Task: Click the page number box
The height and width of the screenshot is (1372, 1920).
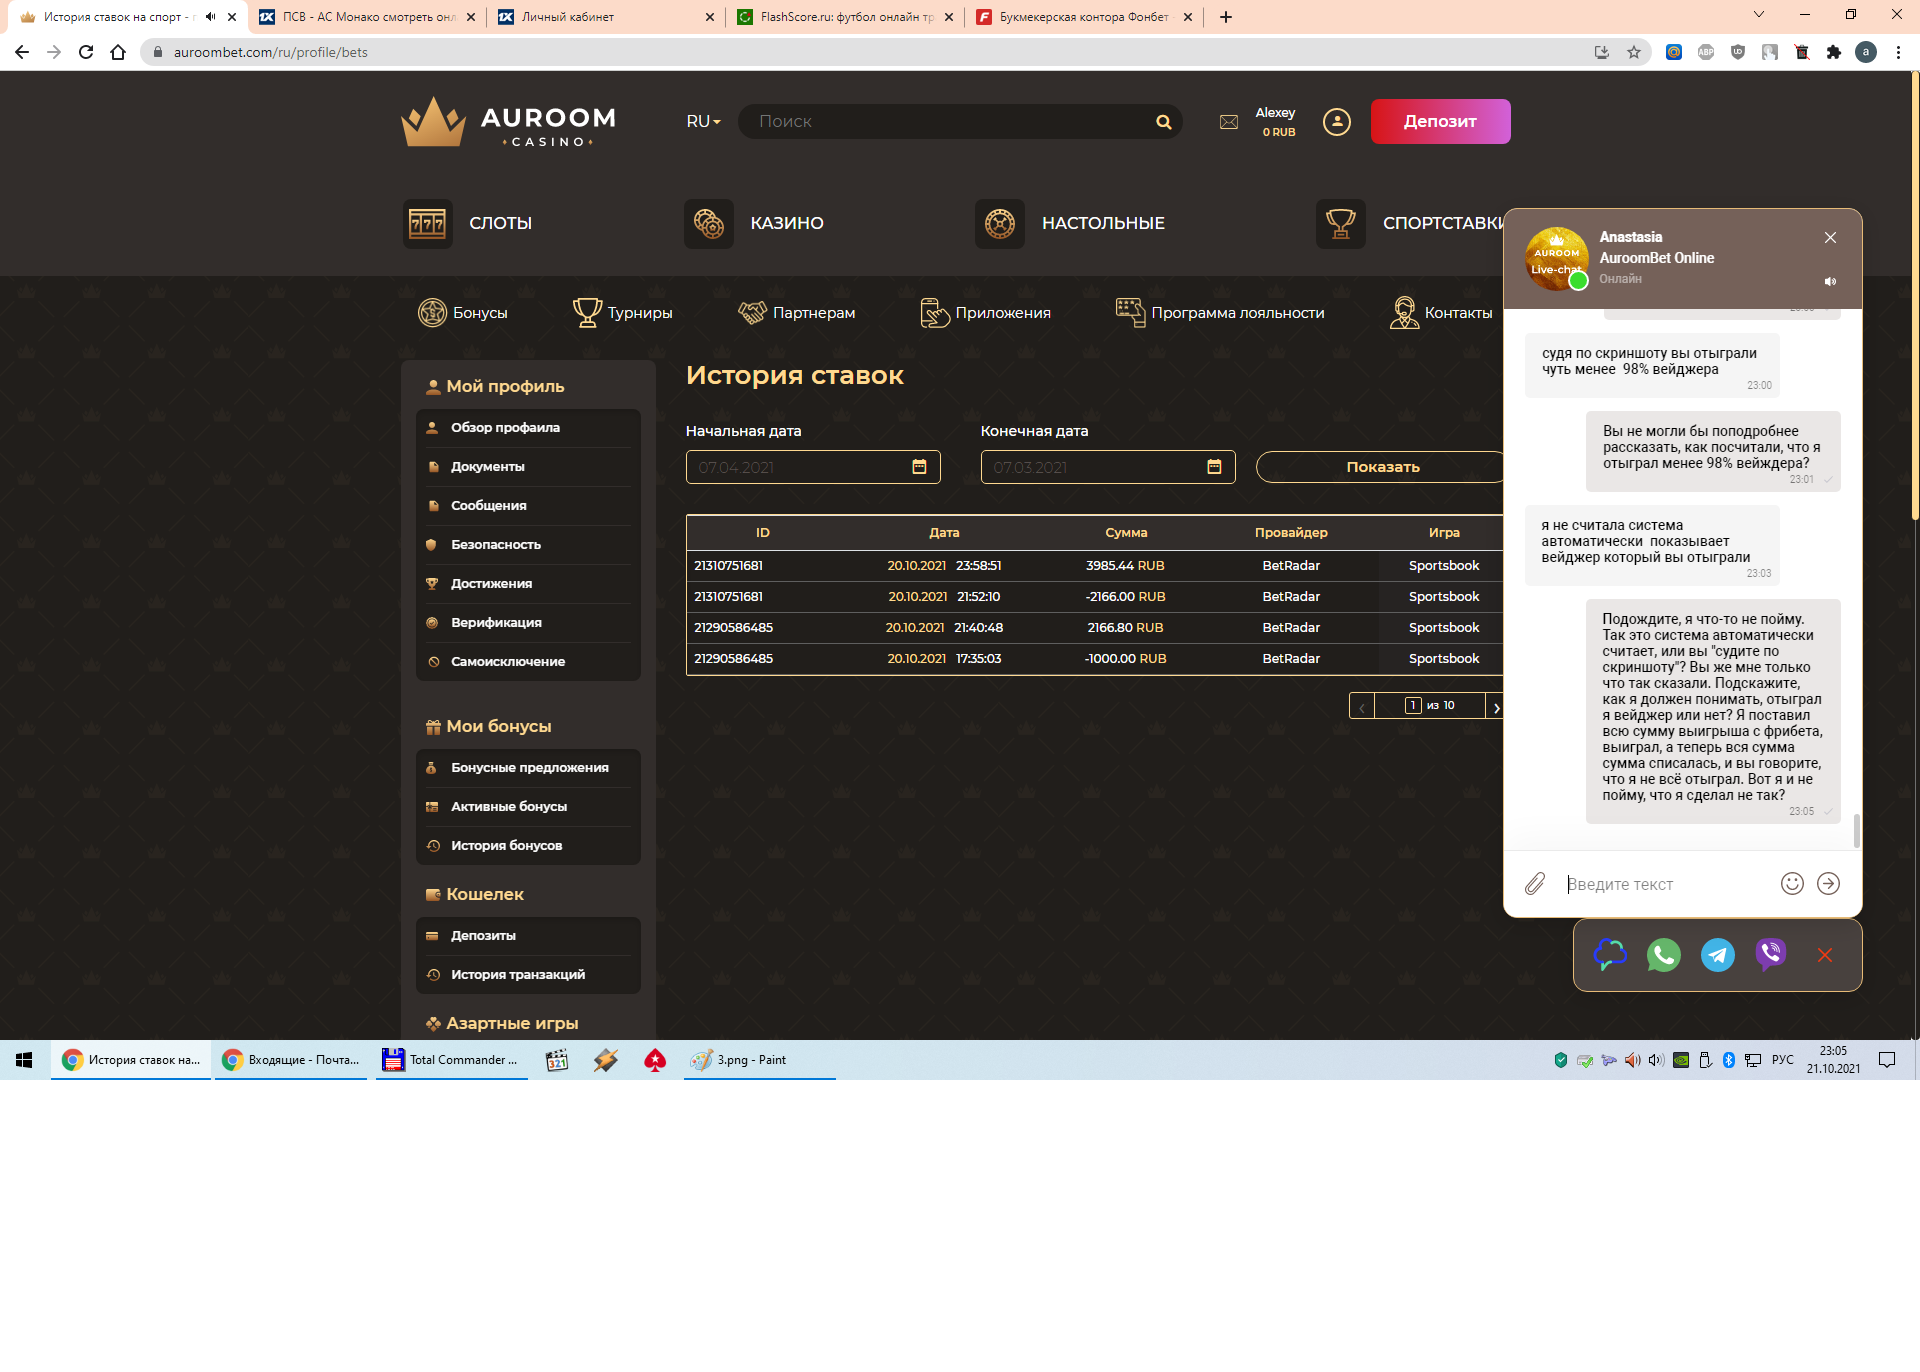Action: pyautogui.click(x=1413, y=706)
